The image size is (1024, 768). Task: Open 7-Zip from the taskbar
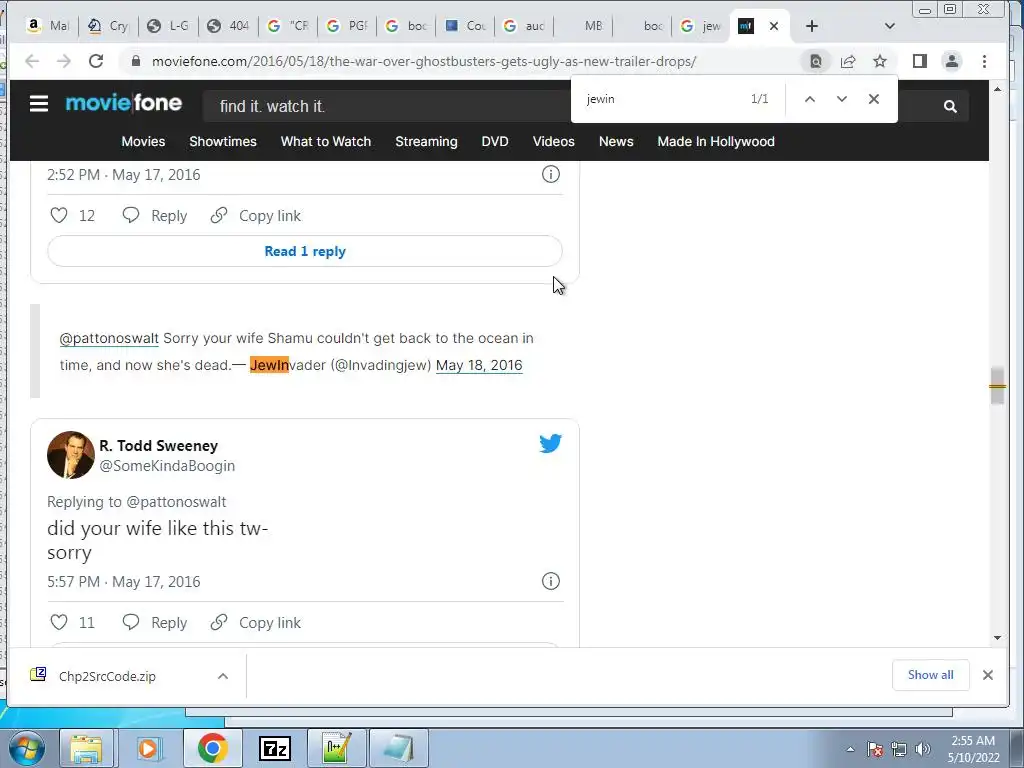274,748
